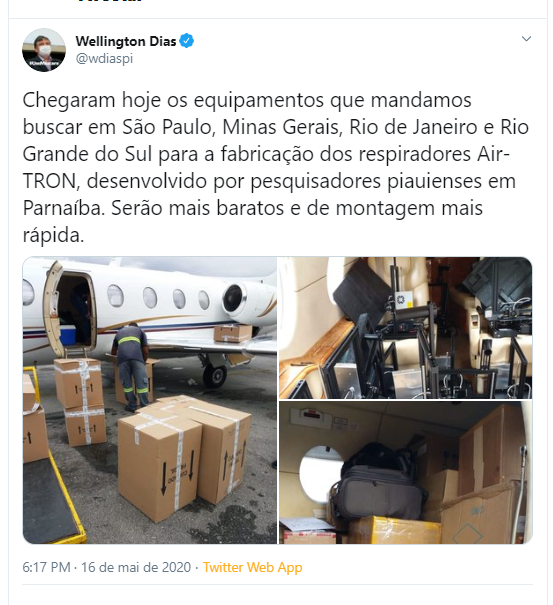Image resolution: width=553 pixels, height=605 pixels.
Task: Expand the tweet options chevron
Action: (x=526, y=39)
